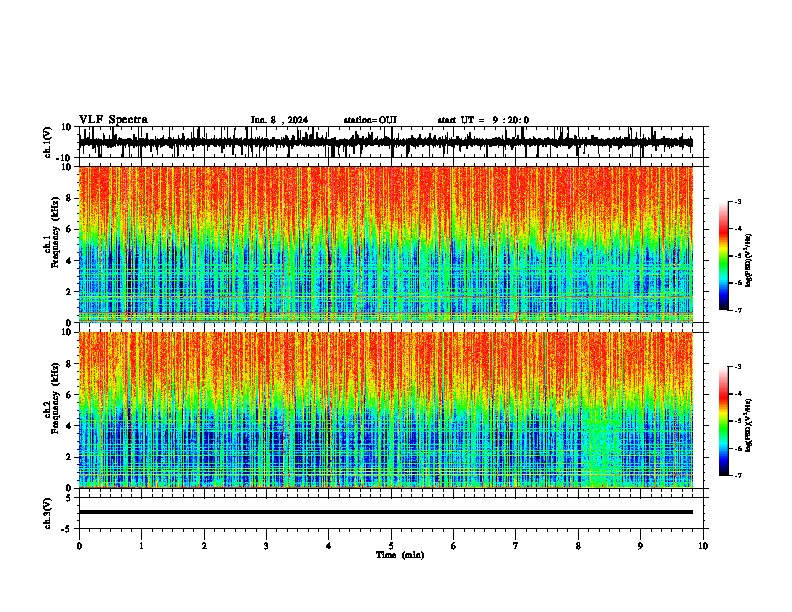Click the "2" kHz tick on ch.2 spectrogram
Screen dimensions: 792x612
point(69,457)
